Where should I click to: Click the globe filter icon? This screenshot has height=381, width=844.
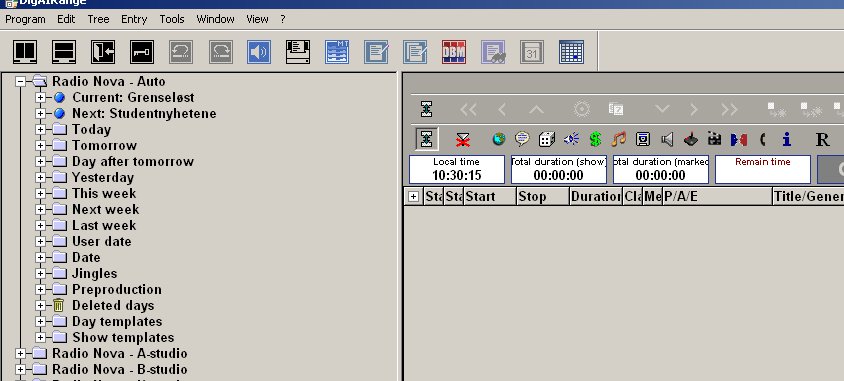pos(499,139)
